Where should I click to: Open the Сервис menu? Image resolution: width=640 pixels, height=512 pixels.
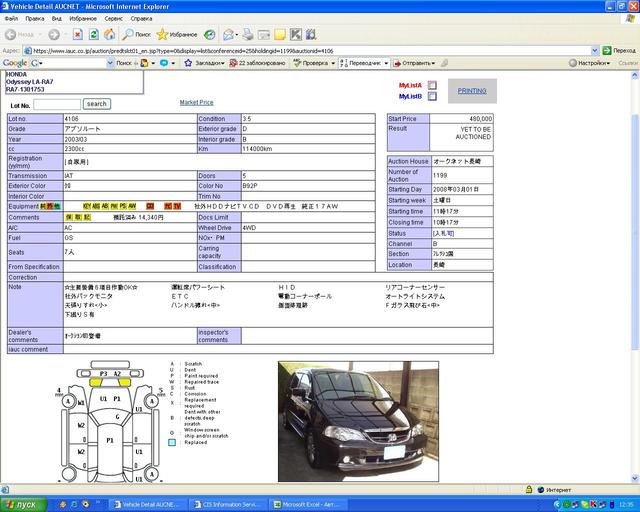click(113, 19)
